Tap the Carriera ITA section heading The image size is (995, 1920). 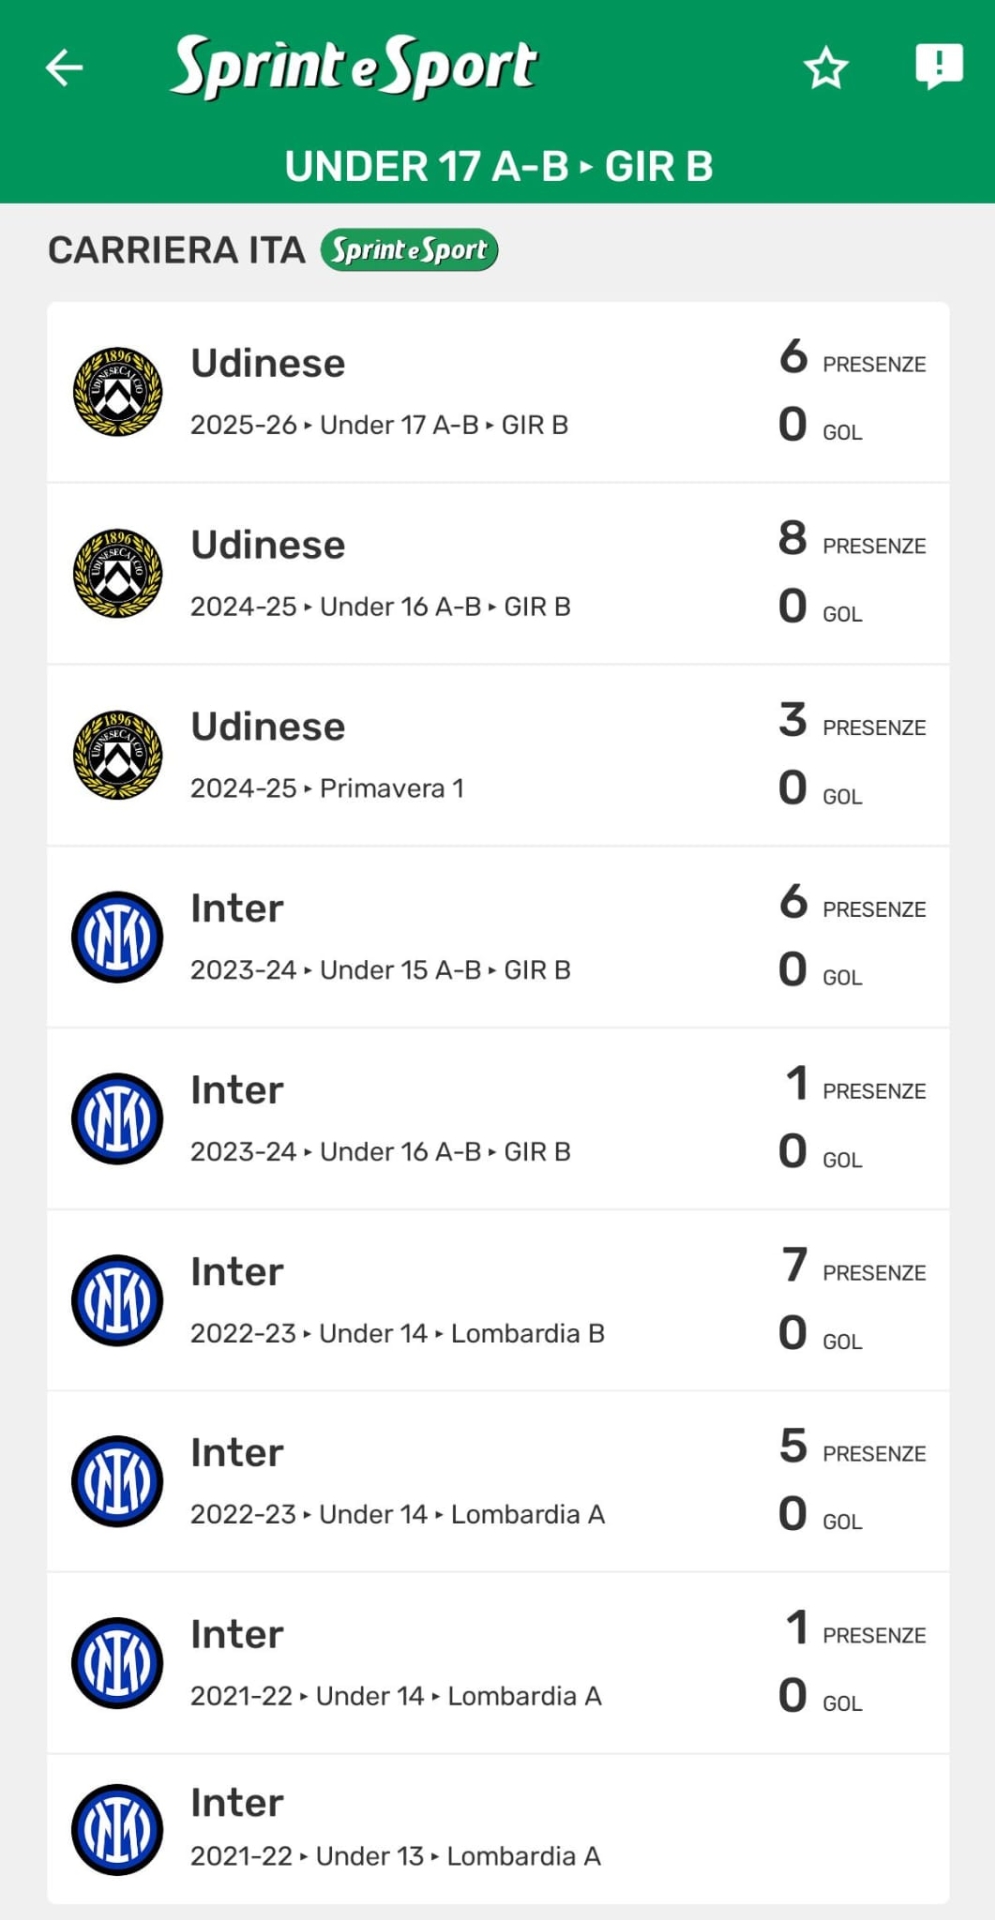point(176,250)
